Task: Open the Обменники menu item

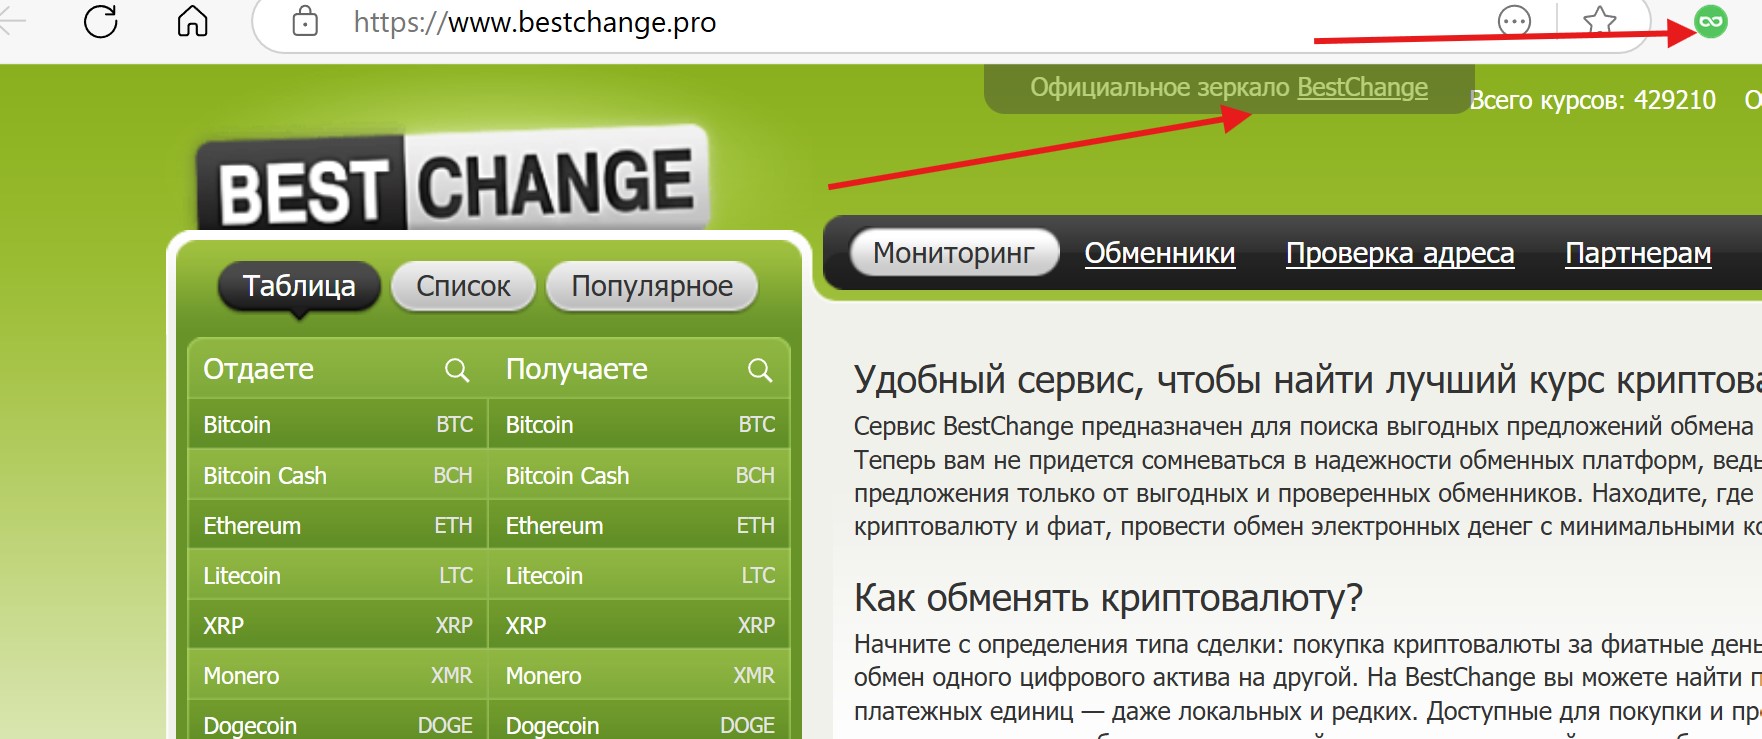Action: click(x=1160, y=253)
